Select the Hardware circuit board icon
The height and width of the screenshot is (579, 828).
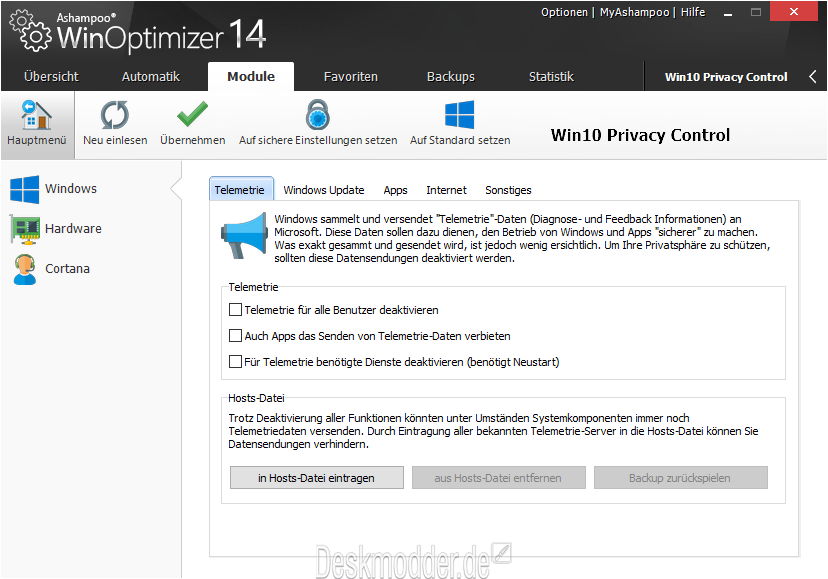(x=24, y=229)
